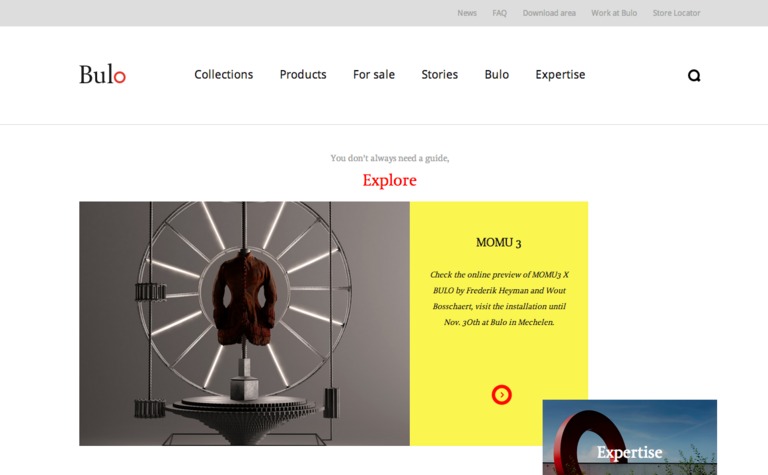768x475 pixels.
Task: Go to For sale section
Action: [374, 74]
